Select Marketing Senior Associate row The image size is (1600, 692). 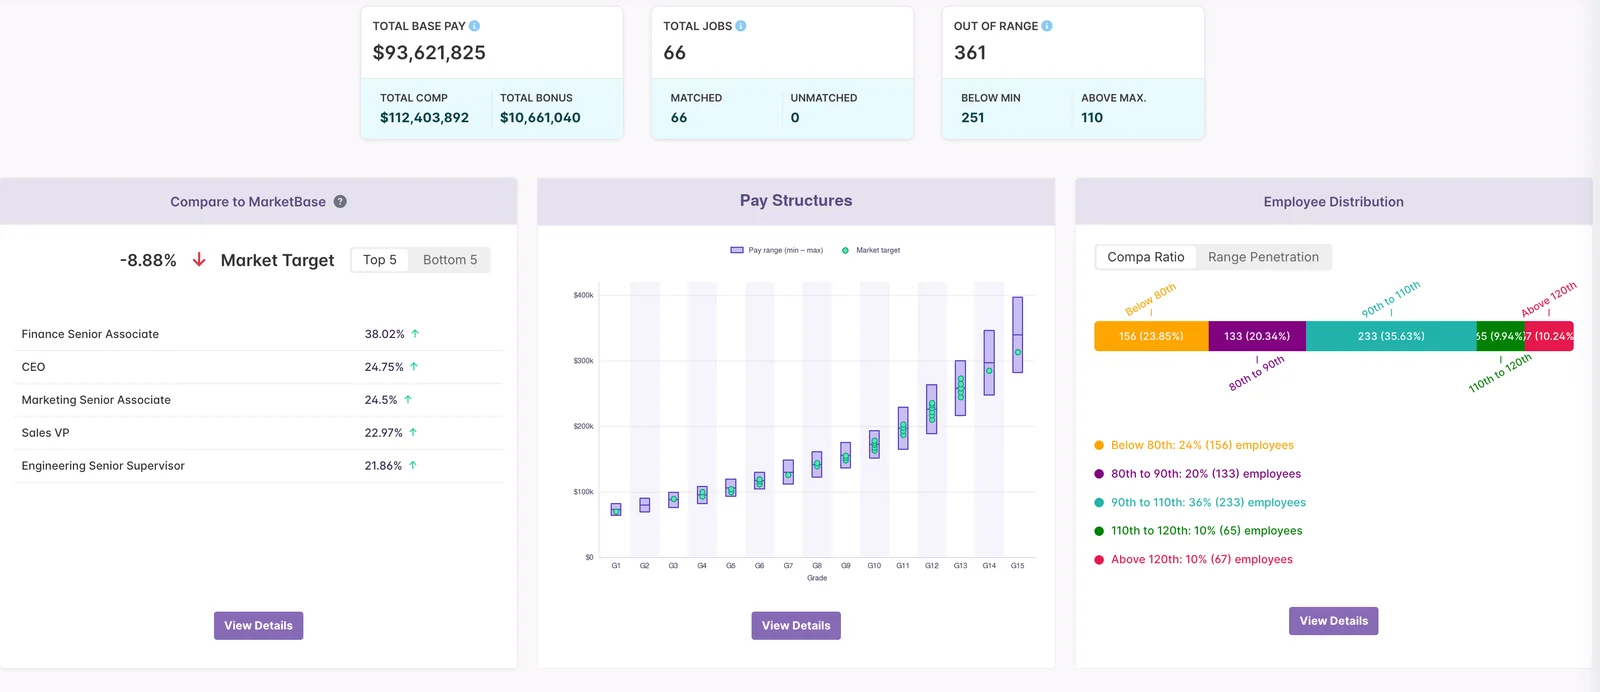258,400
